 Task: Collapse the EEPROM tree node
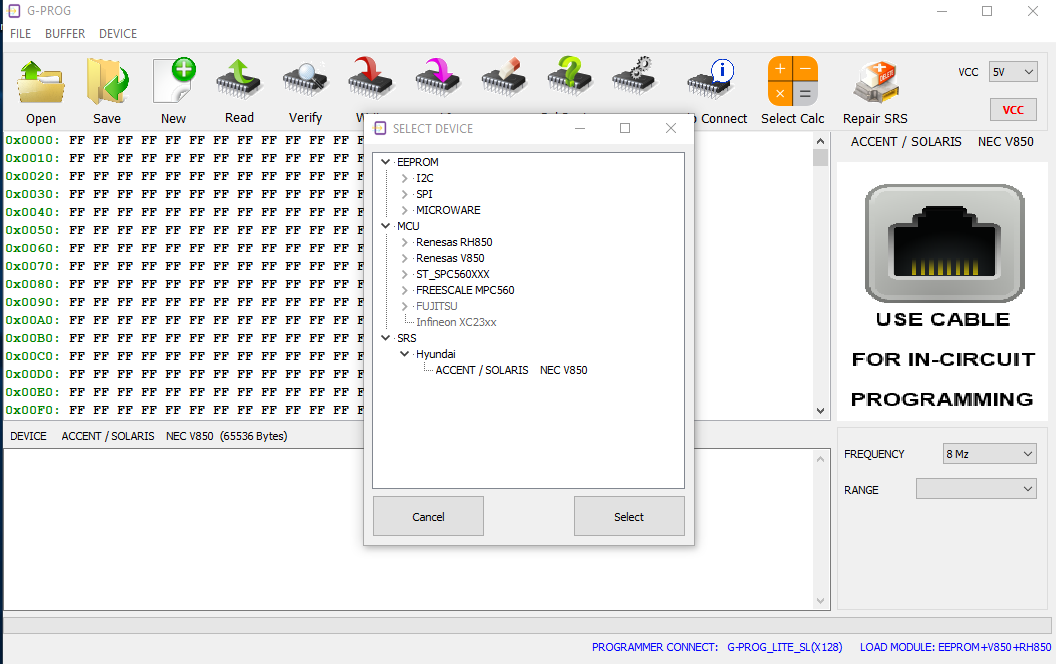coord(386,162)
